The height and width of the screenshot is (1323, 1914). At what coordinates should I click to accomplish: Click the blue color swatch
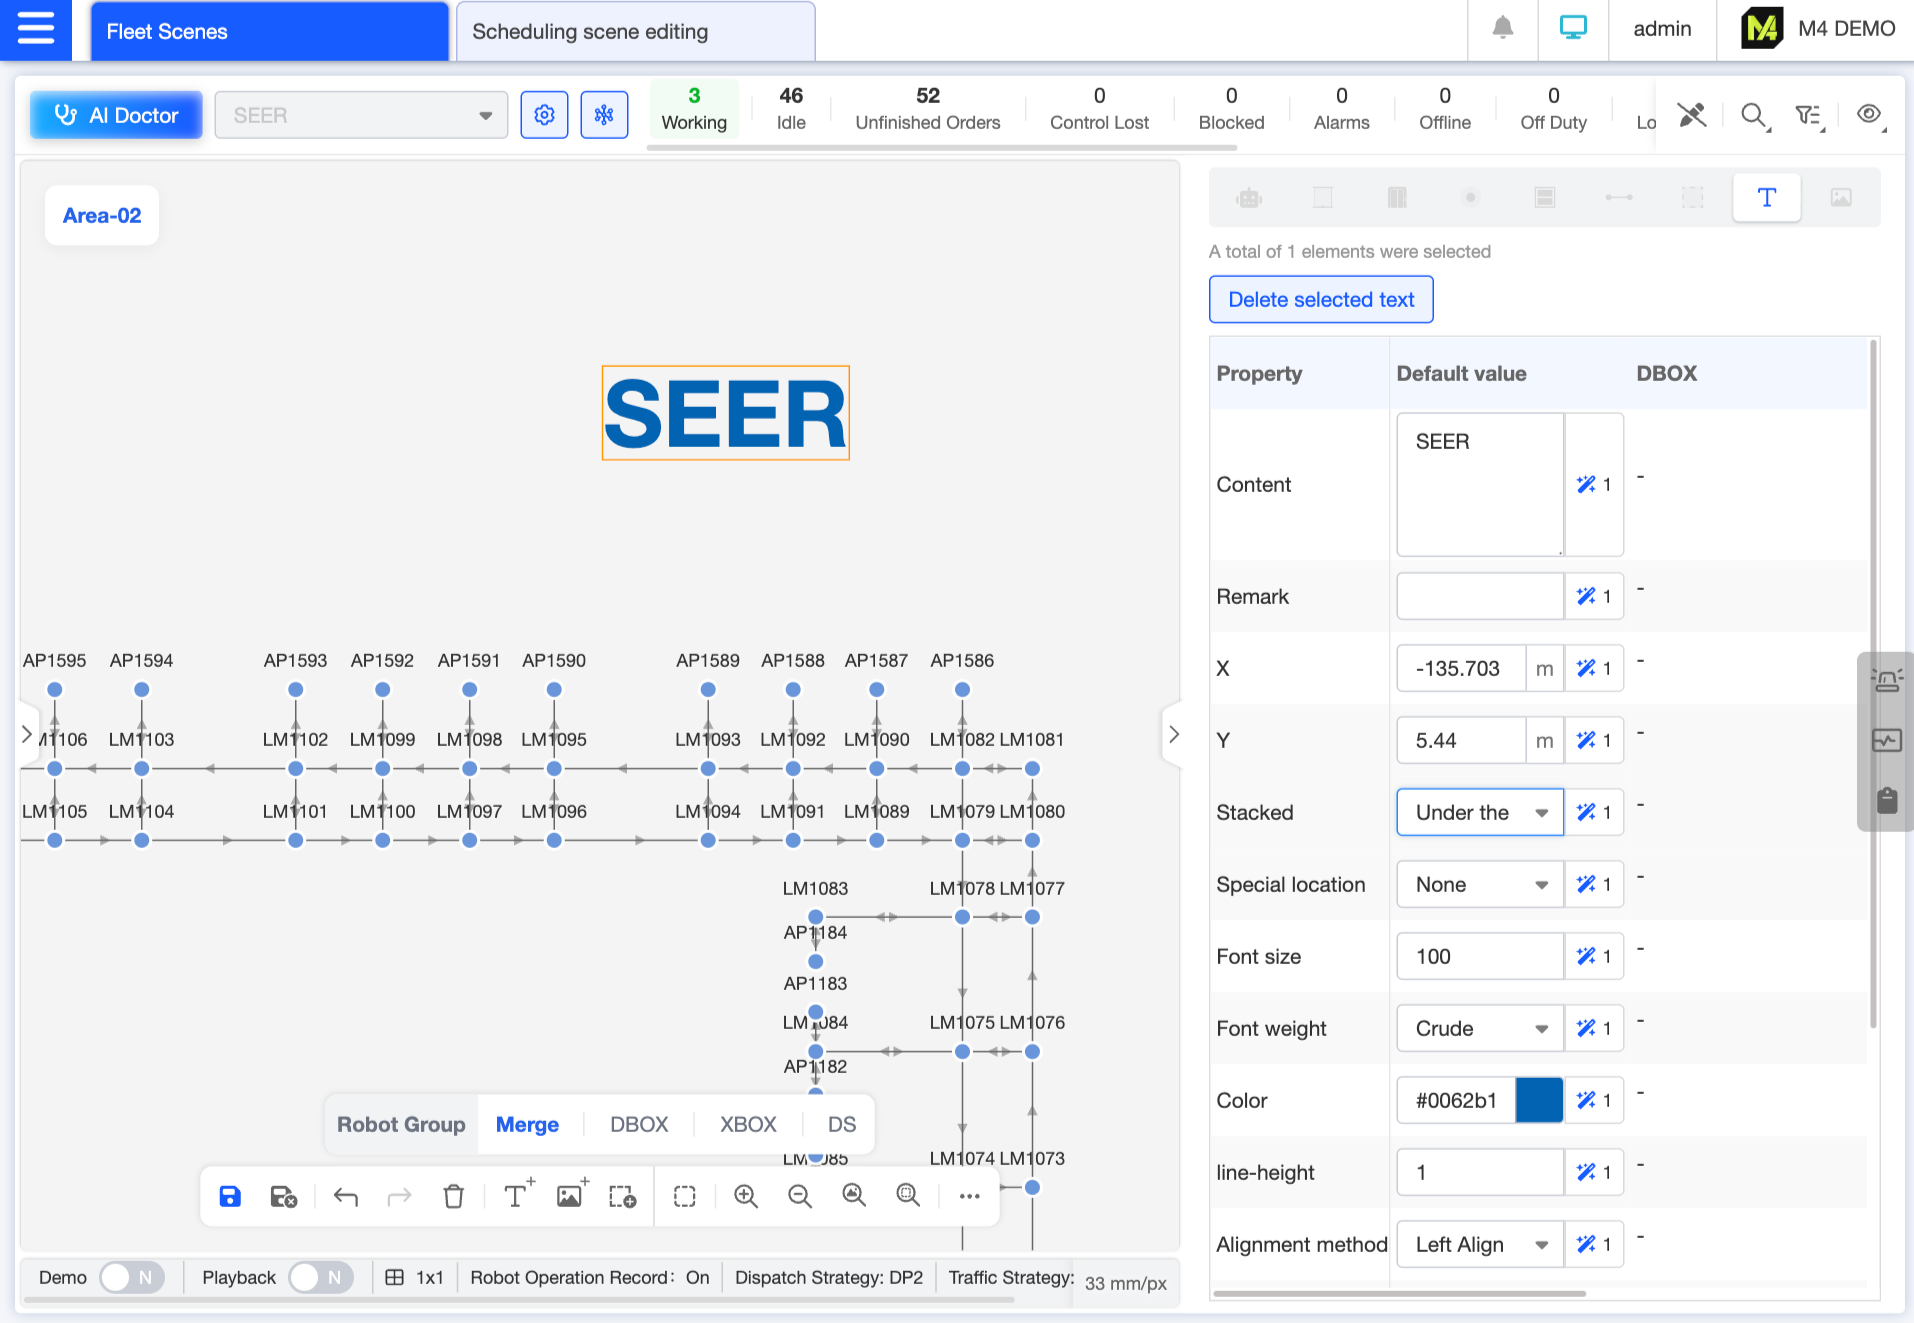pyautogui.click(x=1538, y=1100)
